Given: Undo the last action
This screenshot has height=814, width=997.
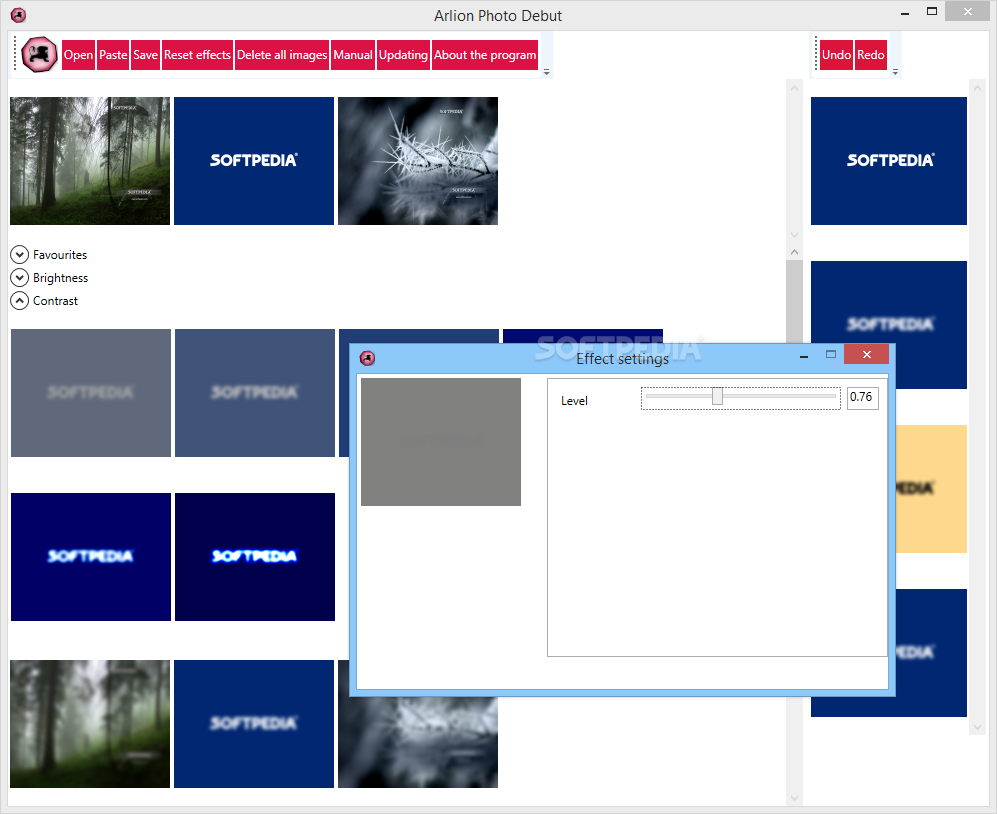Looking at the screenshot, I should pyautogui.click(x=836, y=55).
